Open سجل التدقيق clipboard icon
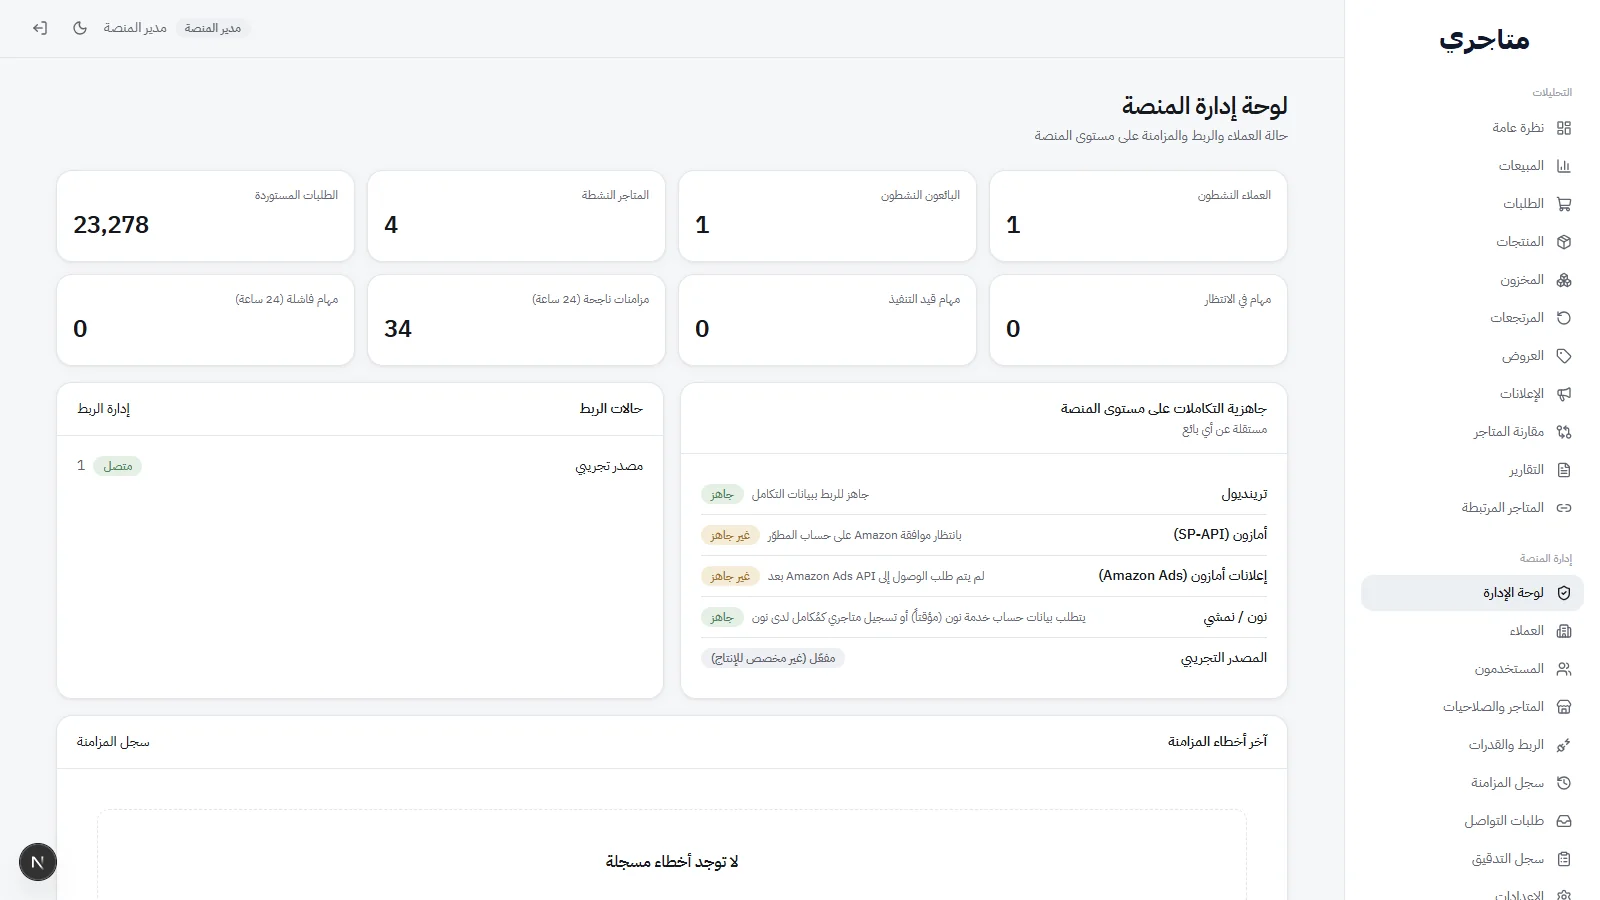 point(1564,859)
